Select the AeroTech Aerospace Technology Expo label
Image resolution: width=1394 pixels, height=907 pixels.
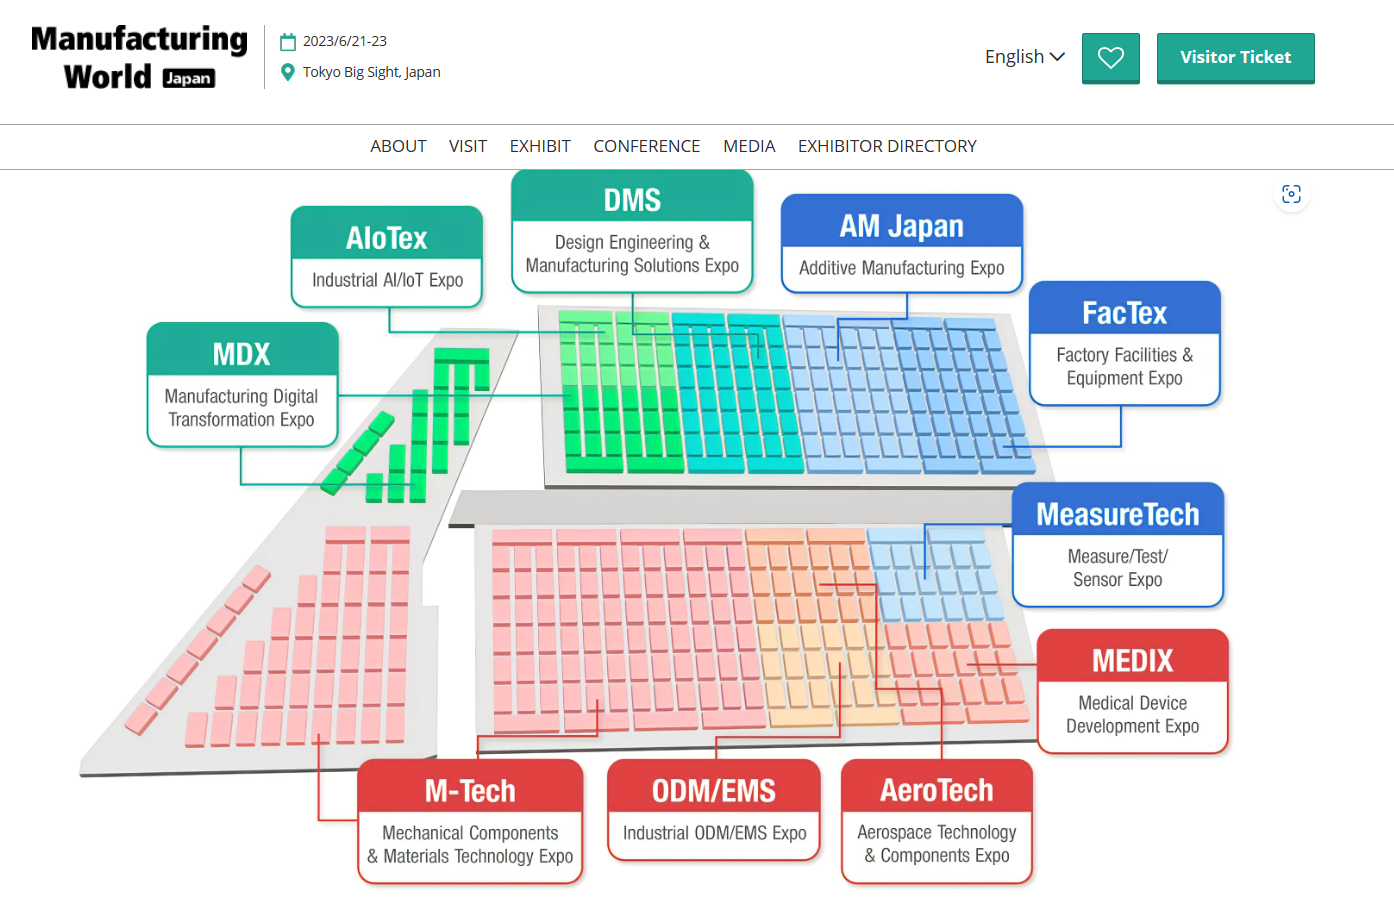(937, 821)
